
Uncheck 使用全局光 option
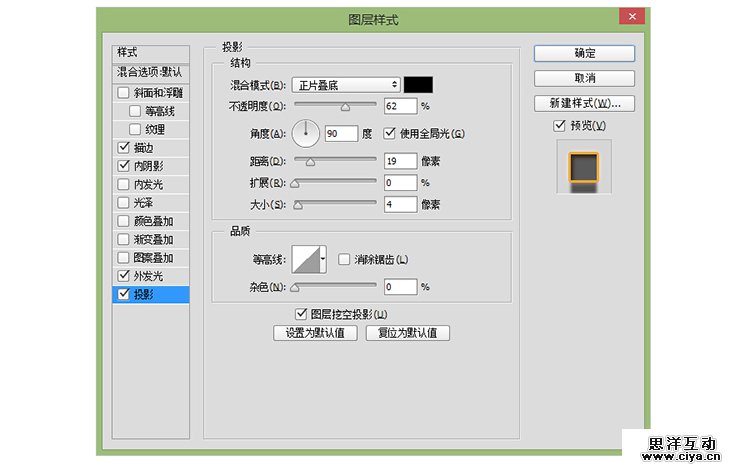[x=390, y=133]
